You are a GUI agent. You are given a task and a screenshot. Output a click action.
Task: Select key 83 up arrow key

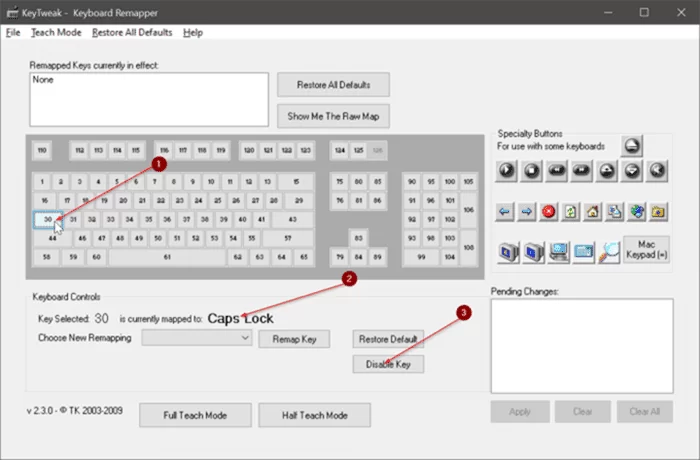(x=358, y=238)
